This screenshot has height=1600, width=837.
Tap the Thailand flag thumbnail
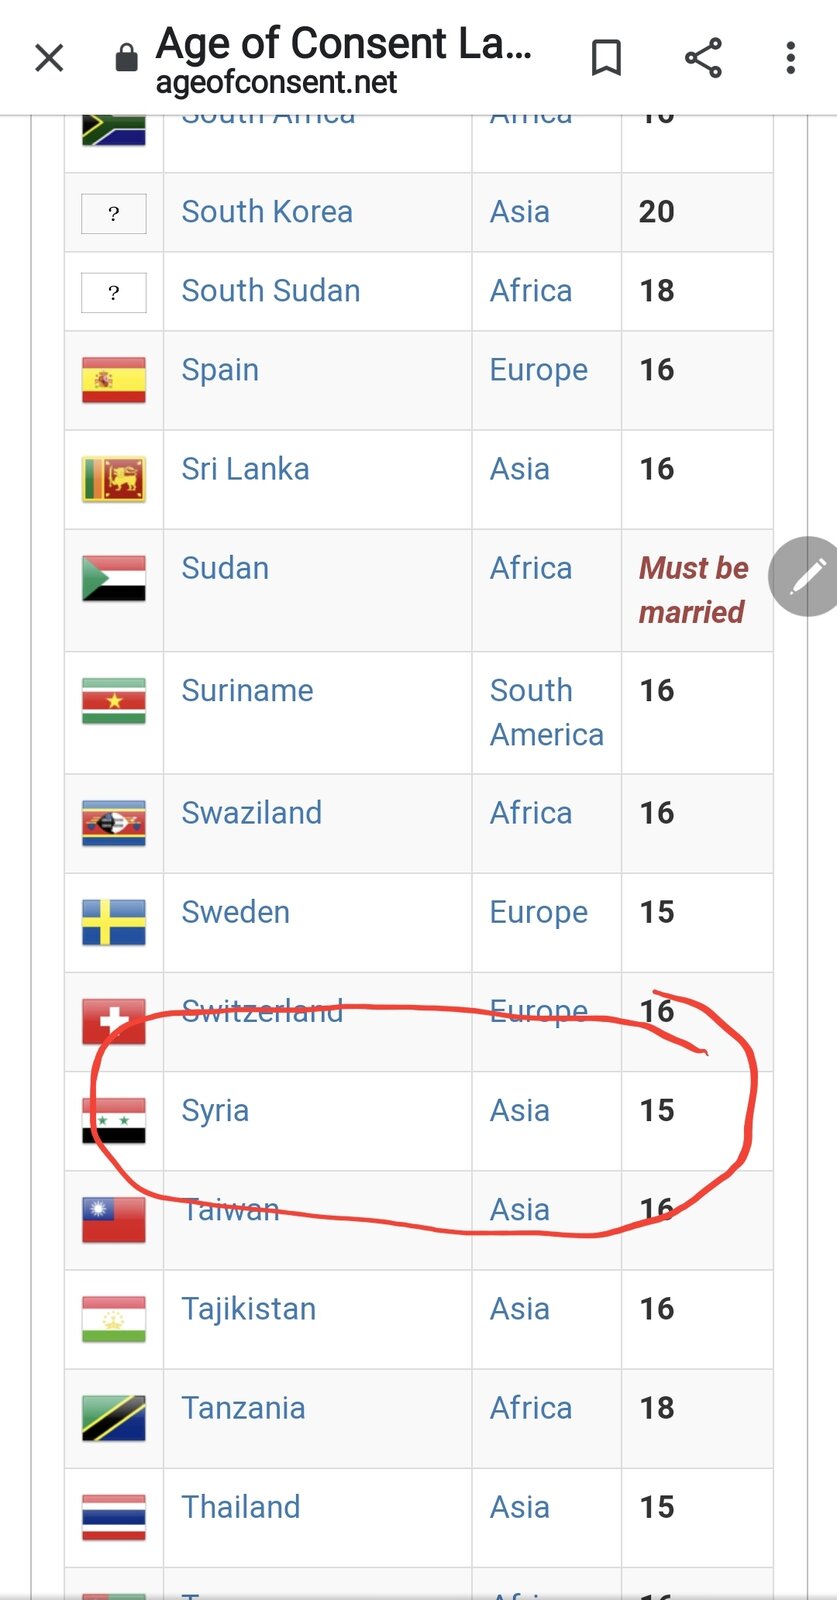coord(114,1517)
